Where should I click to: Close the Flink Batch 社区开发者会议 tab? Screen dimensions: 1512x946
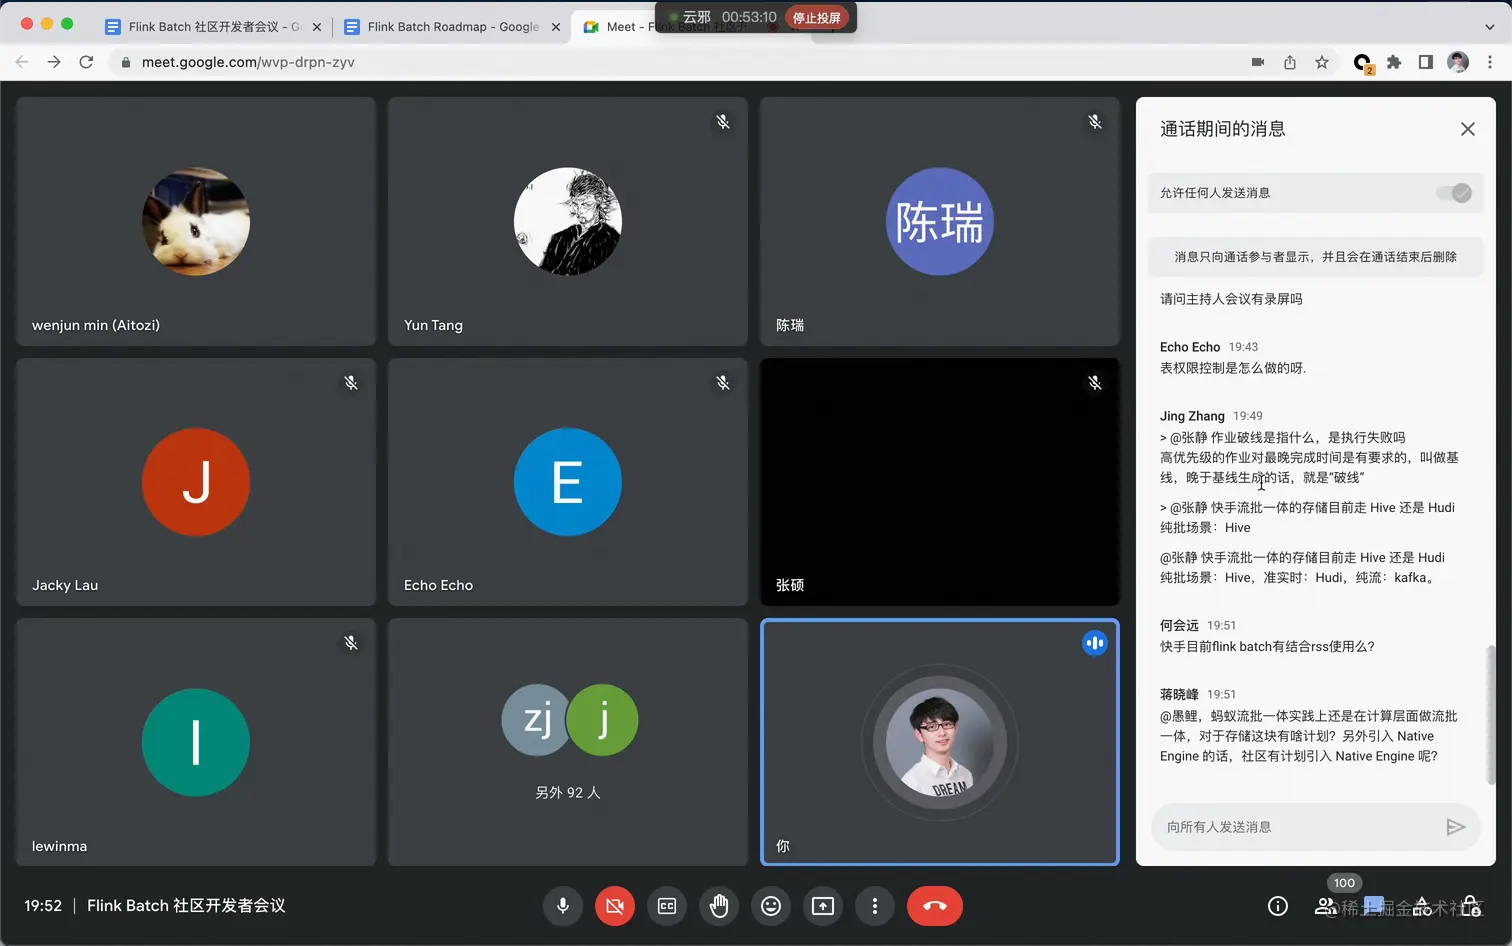pyautogui.click(x=317, y=27)
